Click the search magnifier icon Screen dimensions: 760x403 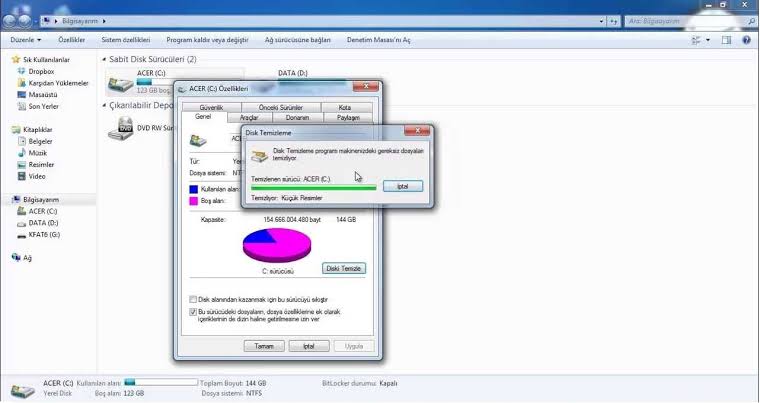pos(752,21)
